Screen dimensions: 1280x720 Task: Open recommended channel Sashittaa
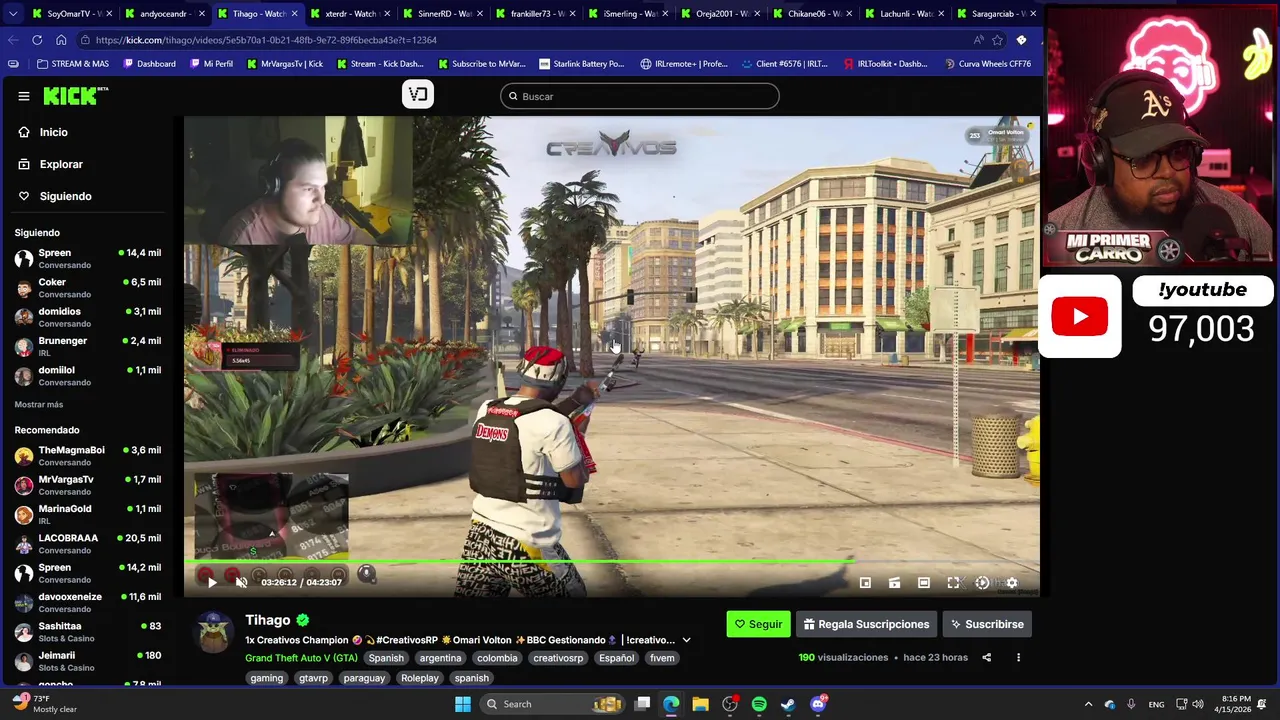[x=88, y=631]
